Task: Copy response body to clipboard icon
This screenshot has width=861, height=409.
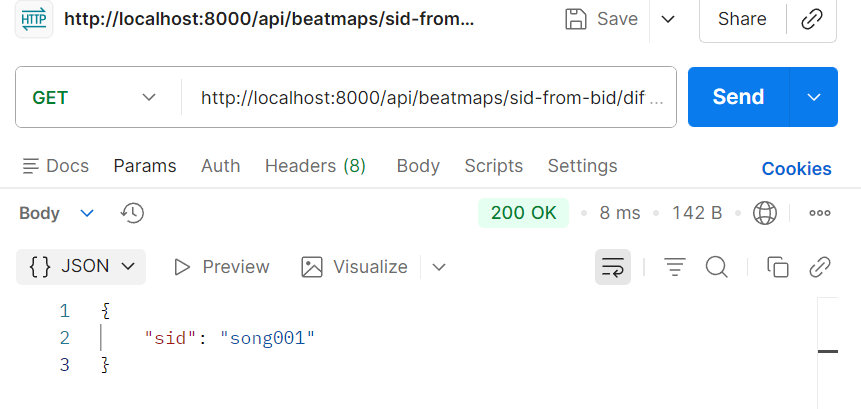Action: tap(778, 267)
